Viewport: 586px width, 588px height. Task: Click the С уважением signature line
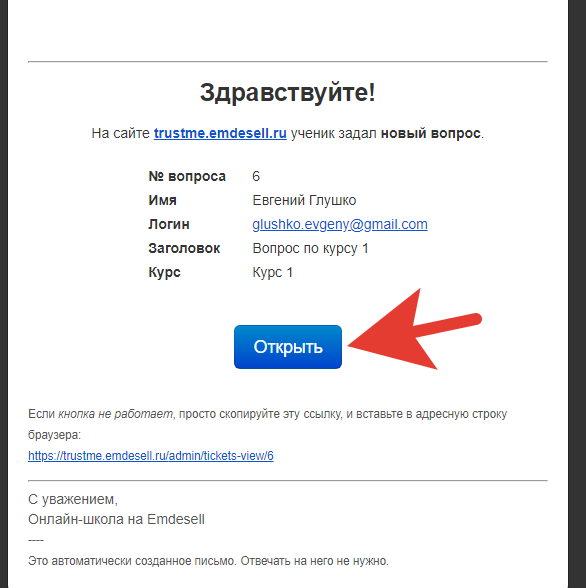pos(73,500)
